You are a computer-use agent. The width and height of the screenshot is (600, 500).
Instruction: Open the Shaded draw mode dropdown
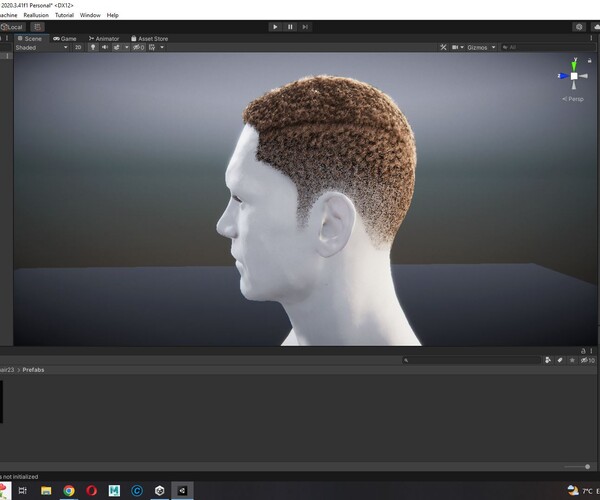point(41,47)
